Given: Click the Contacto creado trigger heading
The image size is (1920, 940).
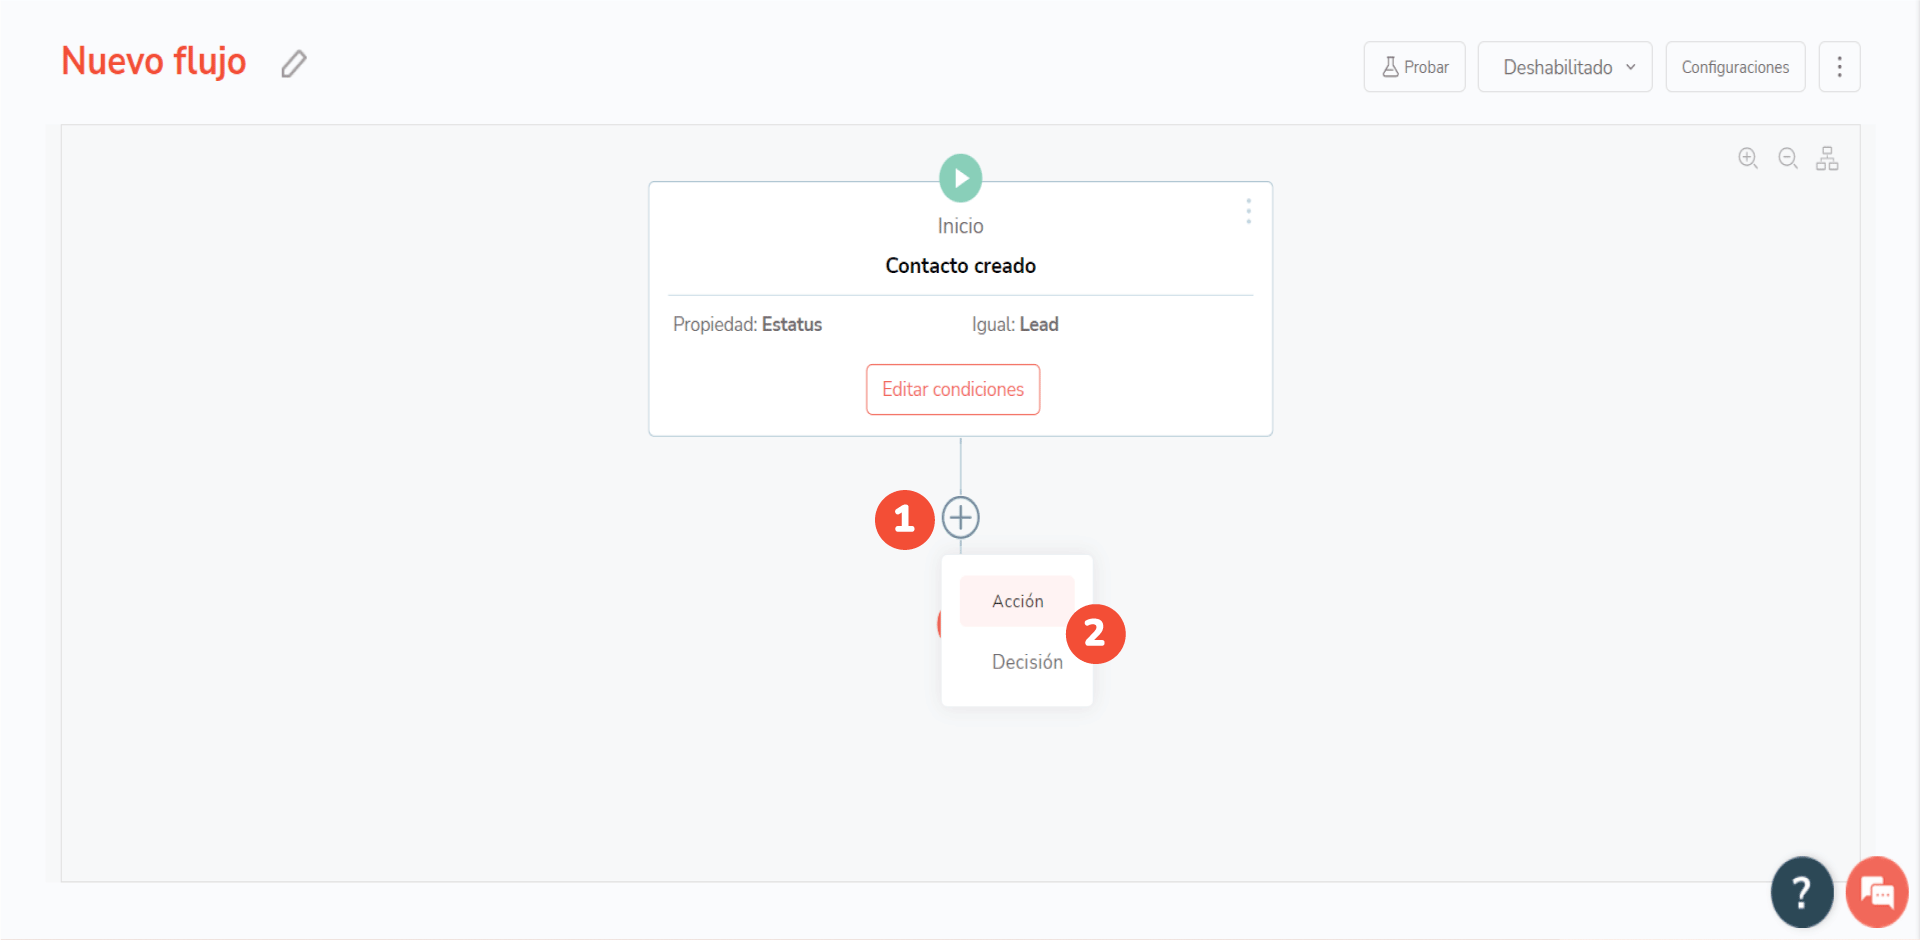Looking at the screenshot, I should (960, 266).
